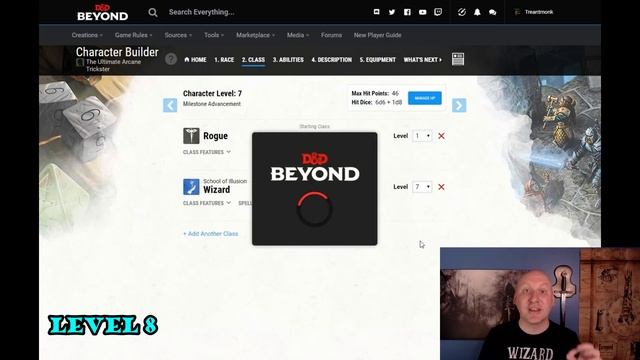
Task: Switch to the 1. Race tab
Action: pos(224,60)
